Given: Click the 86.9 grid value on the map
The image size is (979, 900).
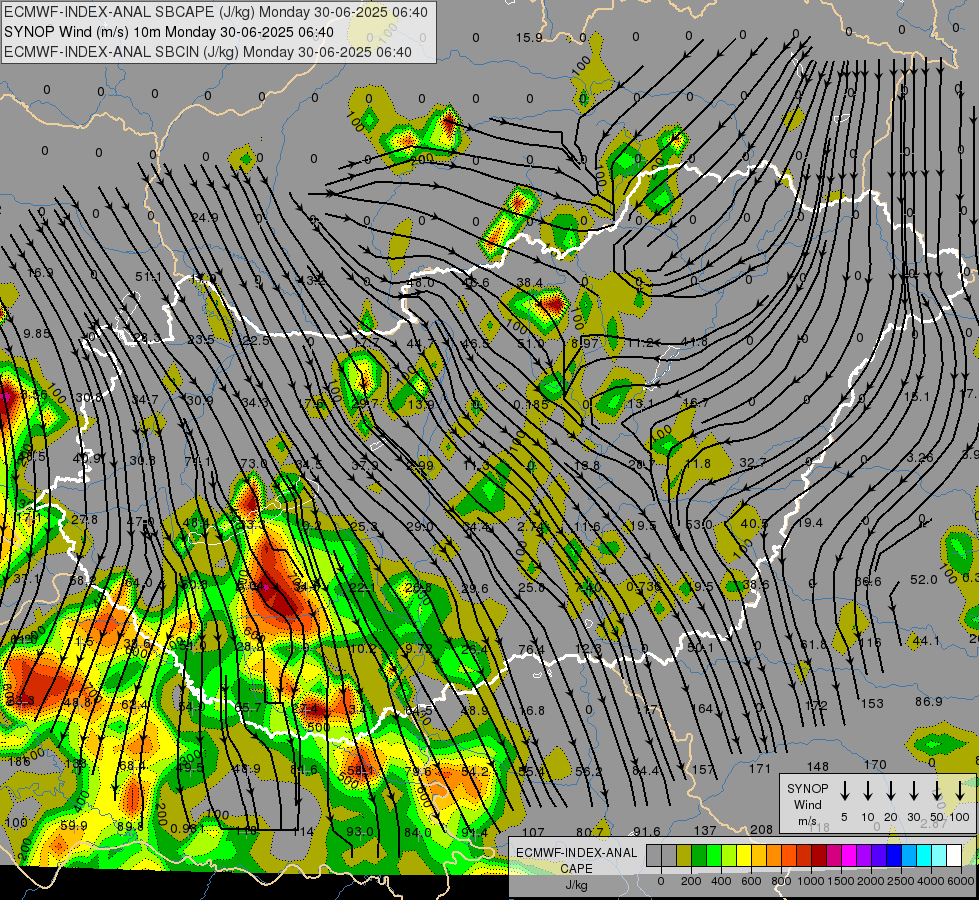Looking at the screenshot, I should pos(928,701).
